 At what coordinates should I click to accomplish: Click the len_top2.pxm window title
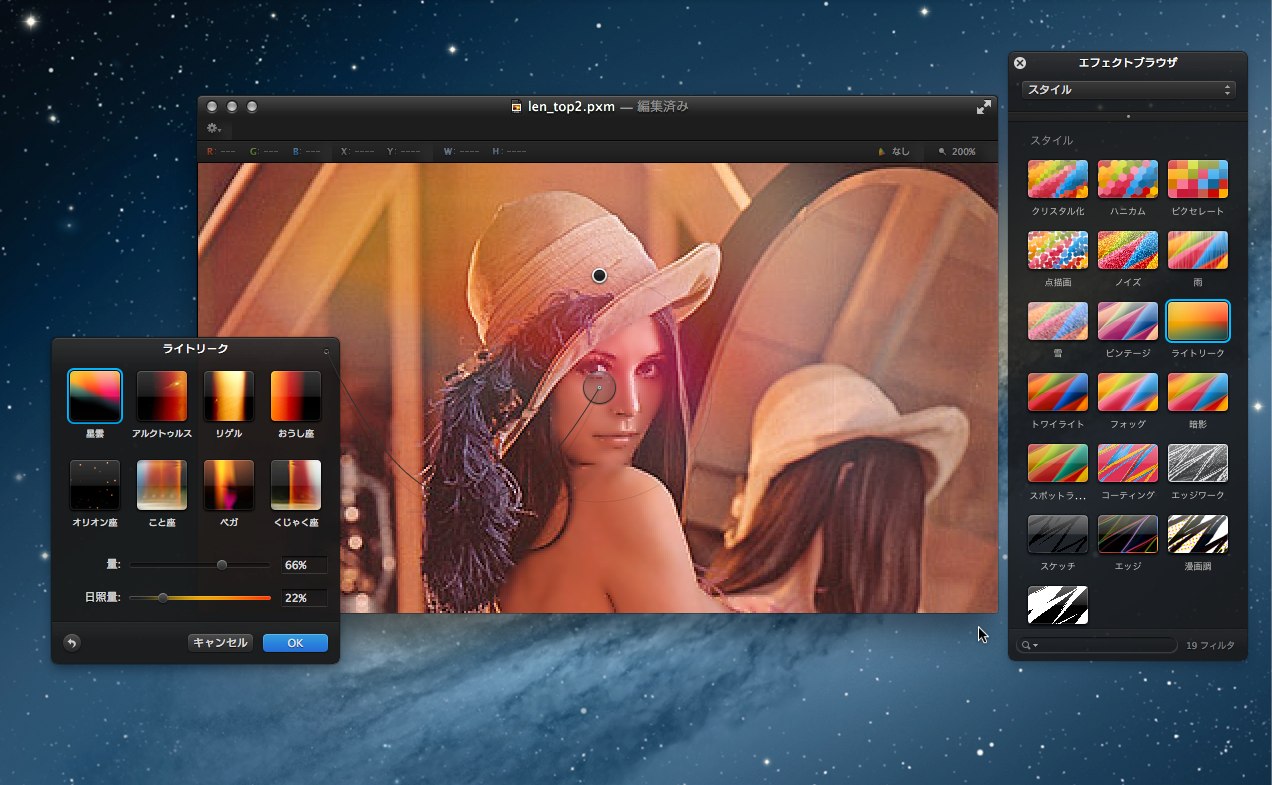571,107
